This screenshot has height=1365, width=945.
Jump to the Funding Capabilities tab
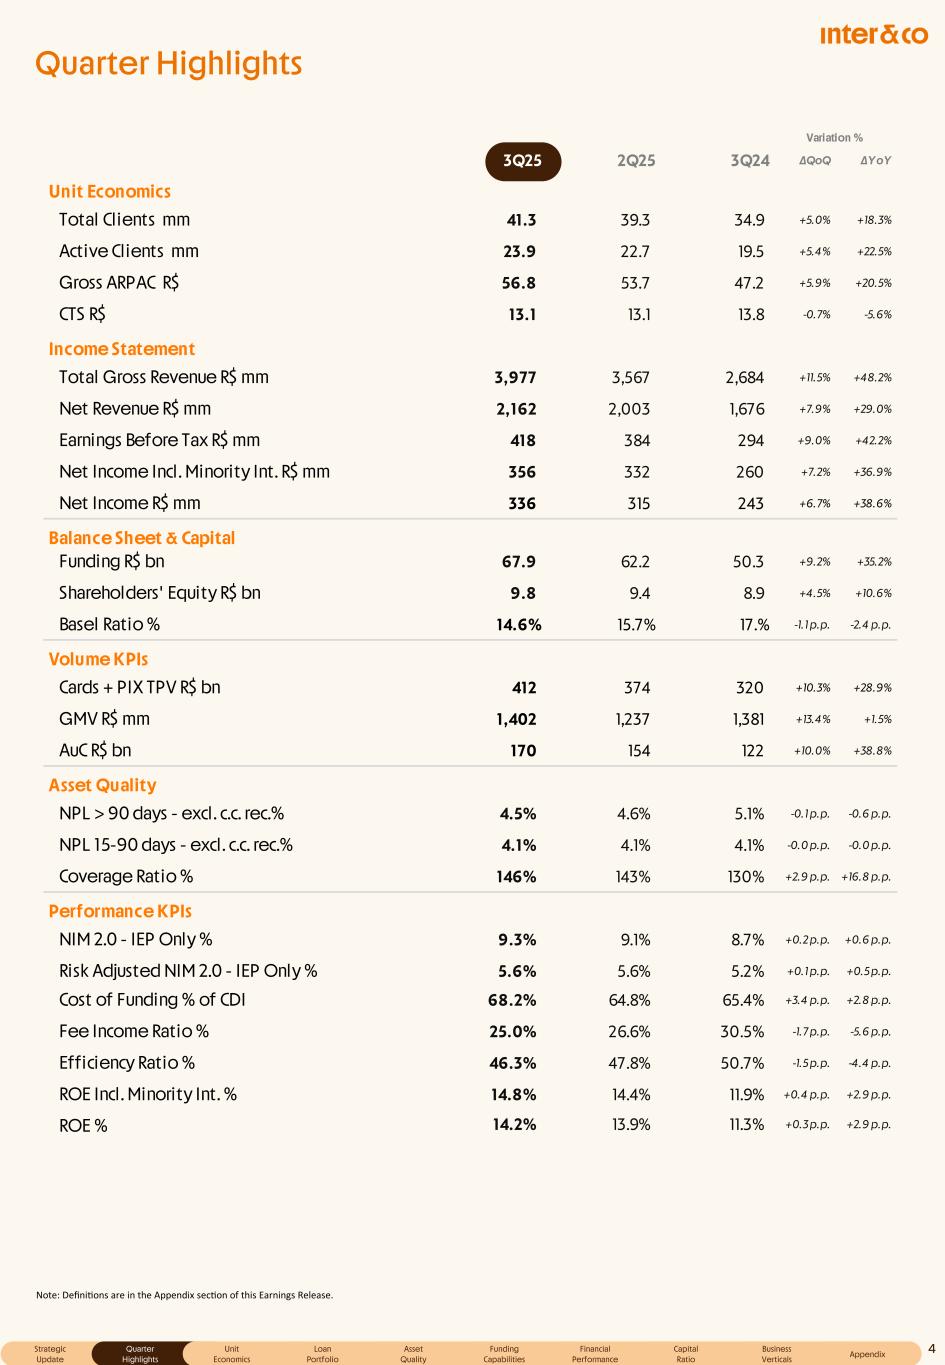click(504, 1354)
